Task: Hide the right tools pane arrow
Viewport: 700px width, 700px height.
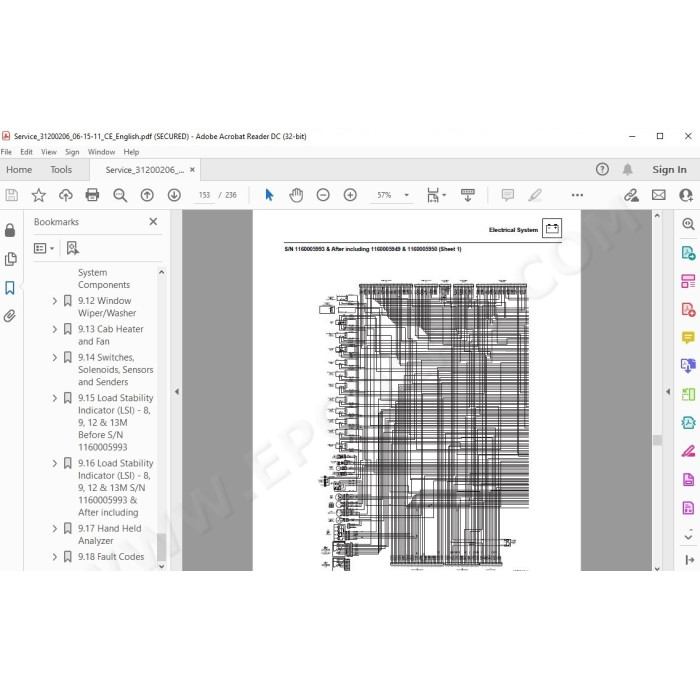Action: pyautogui.click(x=668, y=392)
